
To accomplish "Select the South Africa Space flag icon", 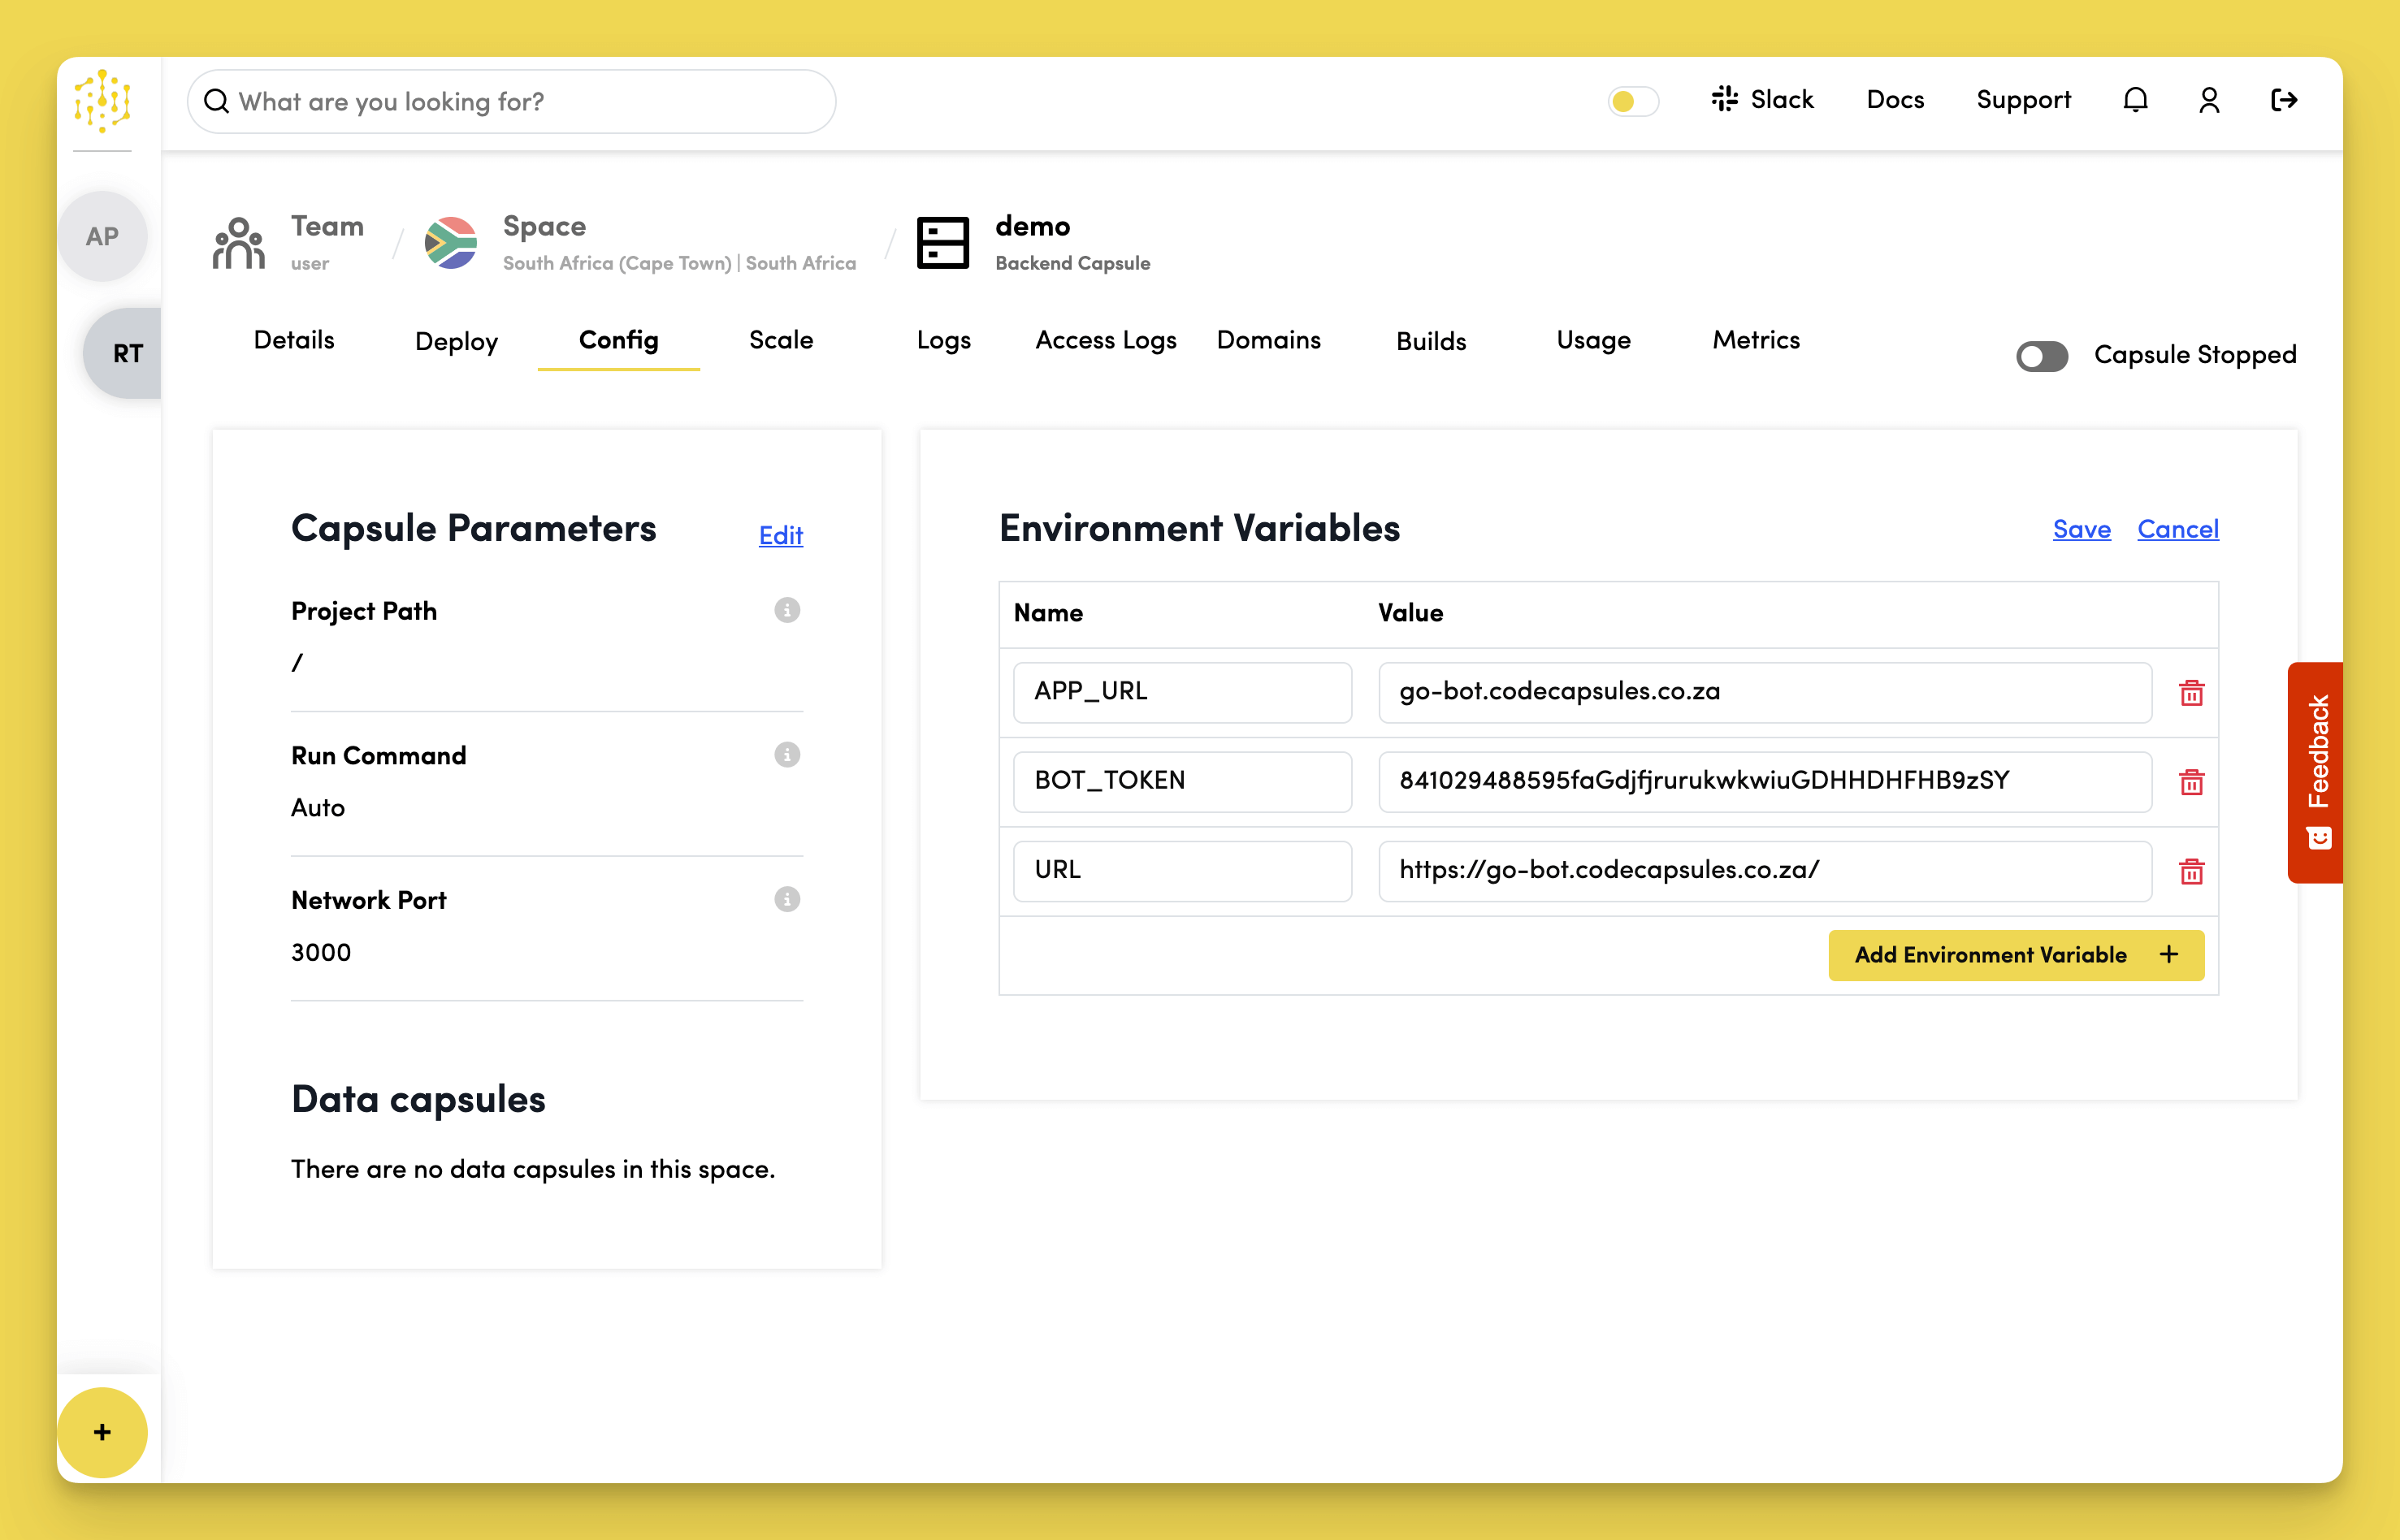I will click(x=450, y=241).
